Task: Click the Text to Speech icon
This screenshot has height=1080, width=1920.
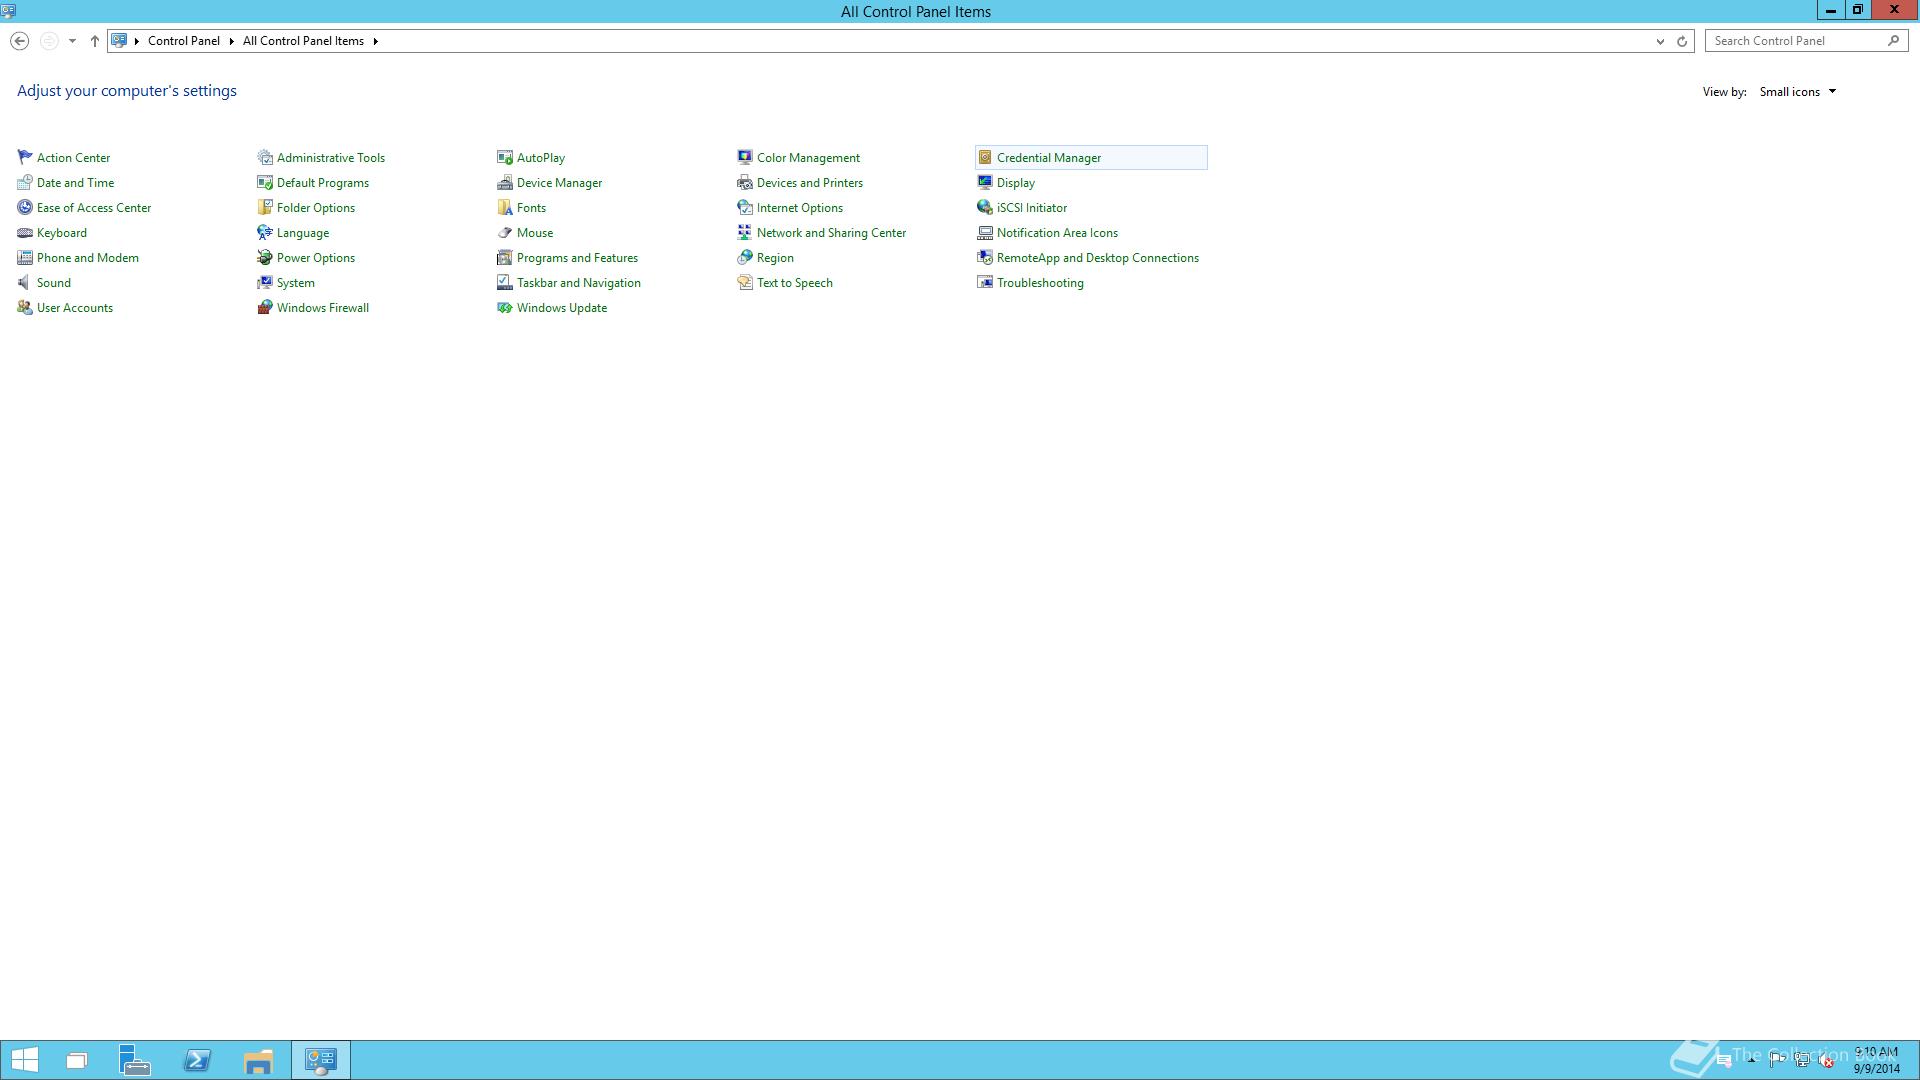Action: (745, 282)
